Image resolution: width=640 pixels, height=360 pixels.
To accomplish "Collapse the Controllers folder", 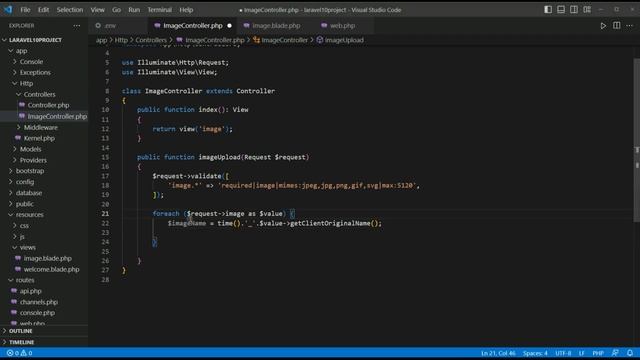I will pyautogui.click(x=39, y=94).
